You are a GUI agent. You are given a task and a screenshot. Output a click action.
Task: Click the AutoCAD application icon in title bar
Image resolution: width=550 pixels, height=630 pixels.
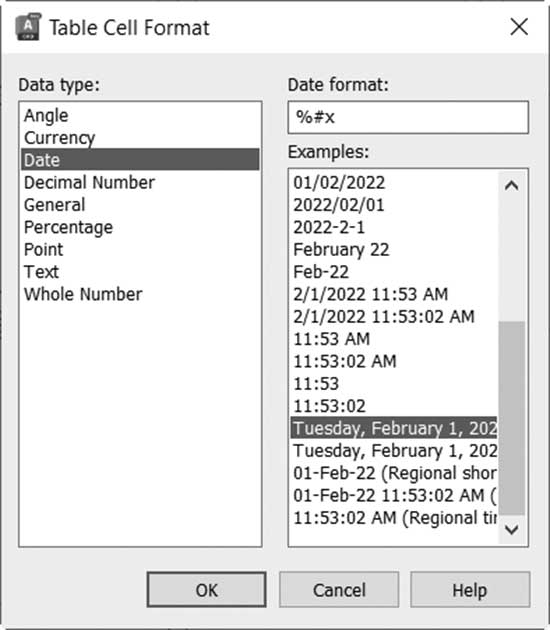click(x=28, y=27)
